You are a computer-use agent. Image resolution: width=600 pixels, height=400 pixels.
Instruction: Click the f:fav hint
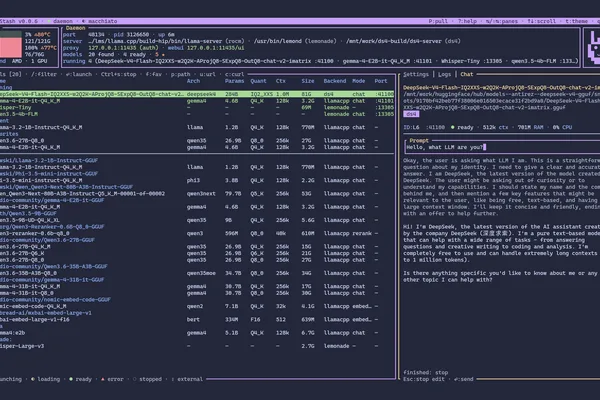coord(153,74)
